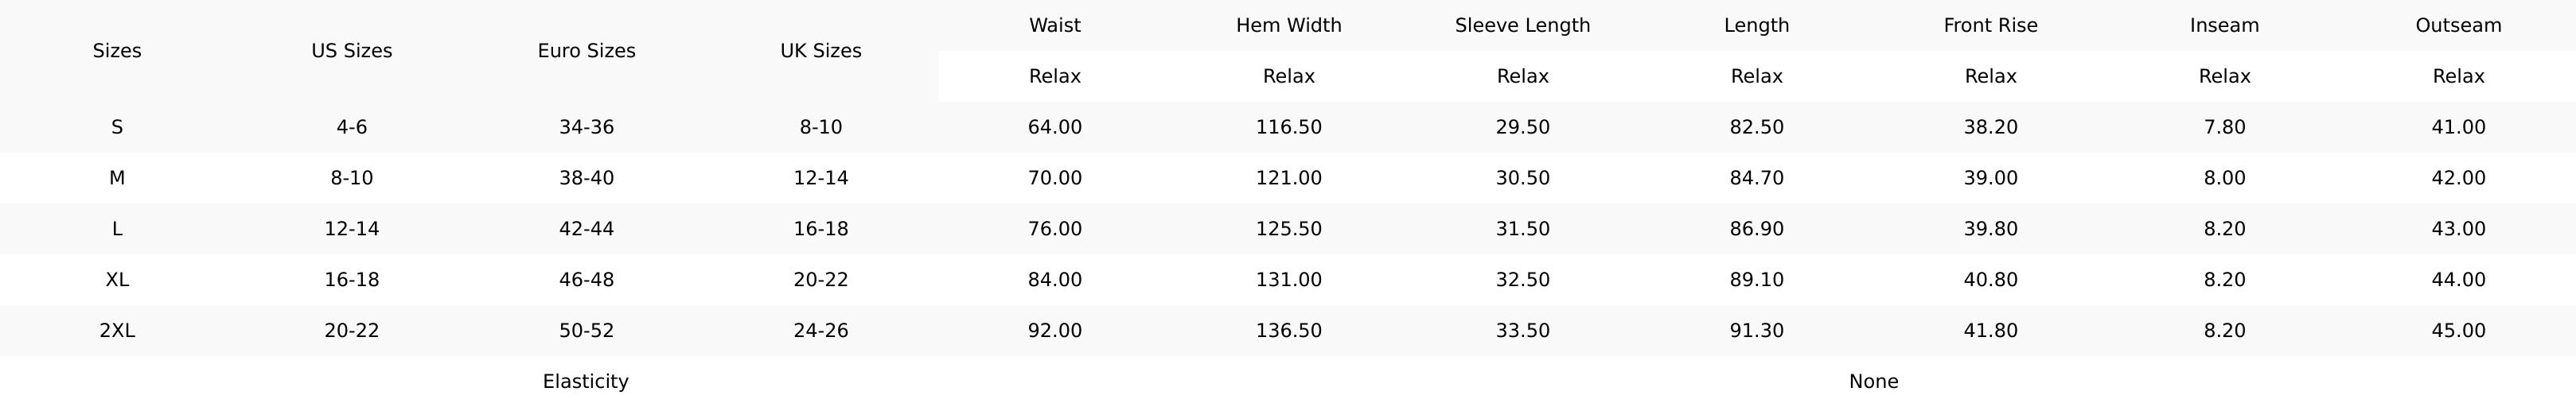Click the Sleeve Length header
The image size is (2576, 407).
(1522, 26)
